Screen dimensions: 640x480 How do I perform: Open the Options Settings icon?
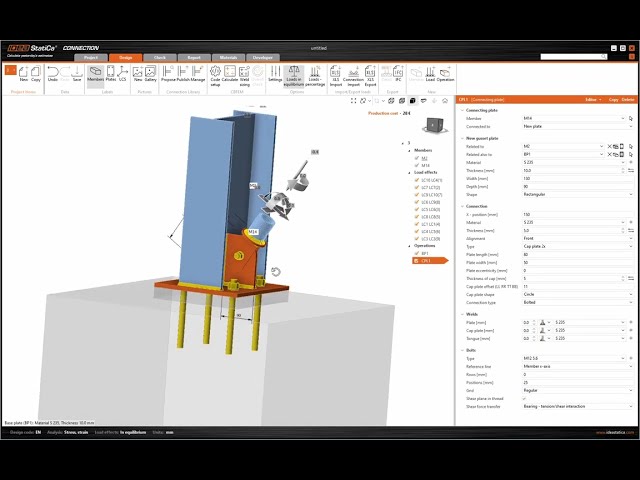pos(275,74)
